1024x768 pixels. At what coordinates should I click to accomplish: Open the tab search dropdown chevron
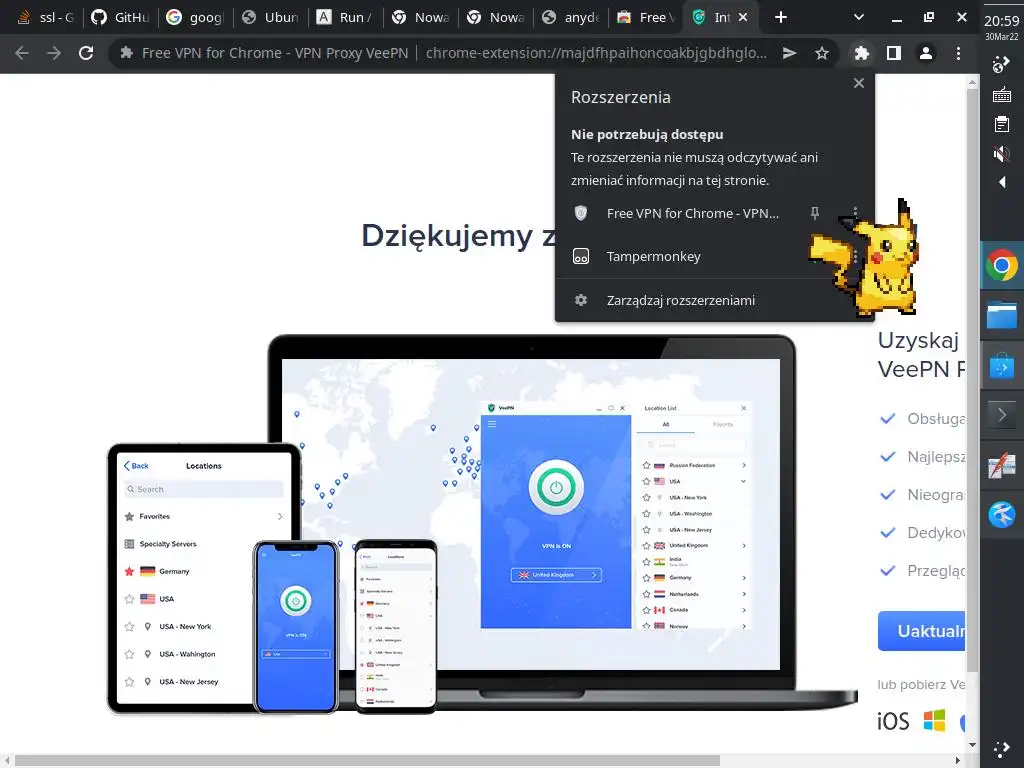tap(859, 18)
